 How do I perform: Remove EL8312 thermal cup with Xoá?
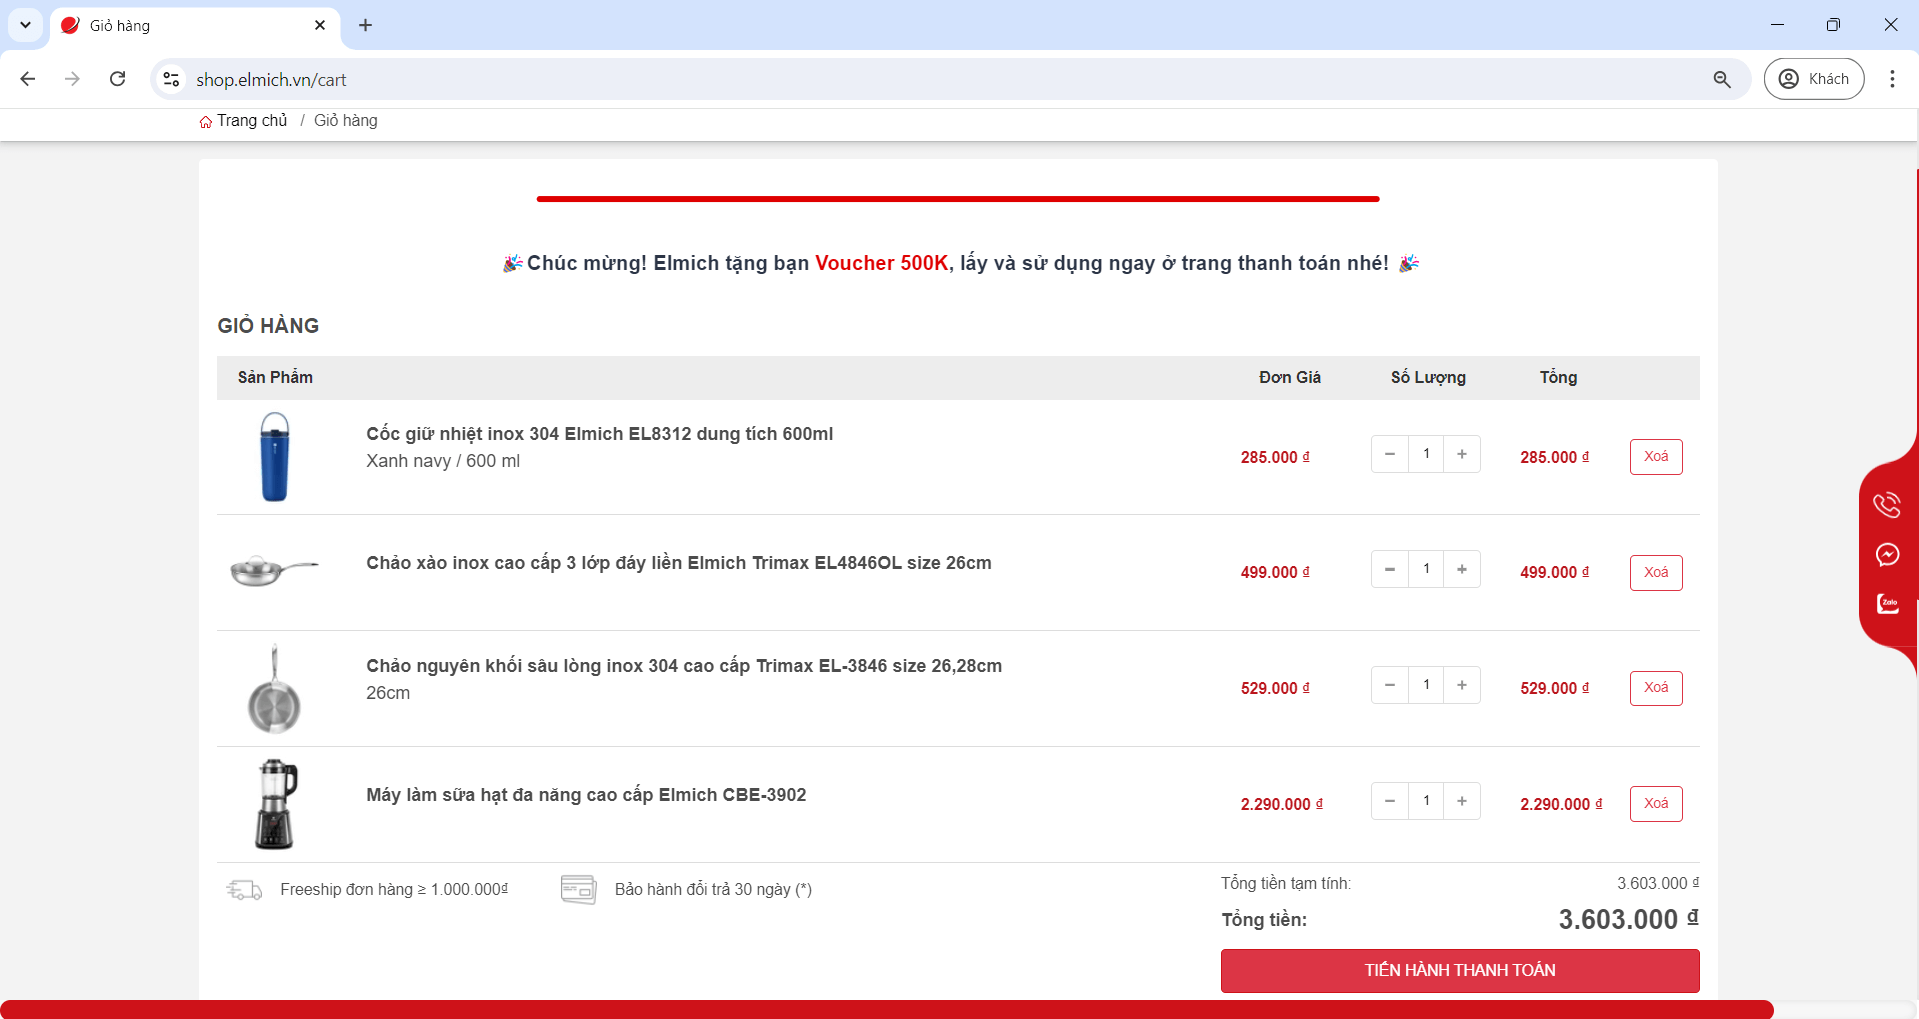click(x=1656, y=457)
